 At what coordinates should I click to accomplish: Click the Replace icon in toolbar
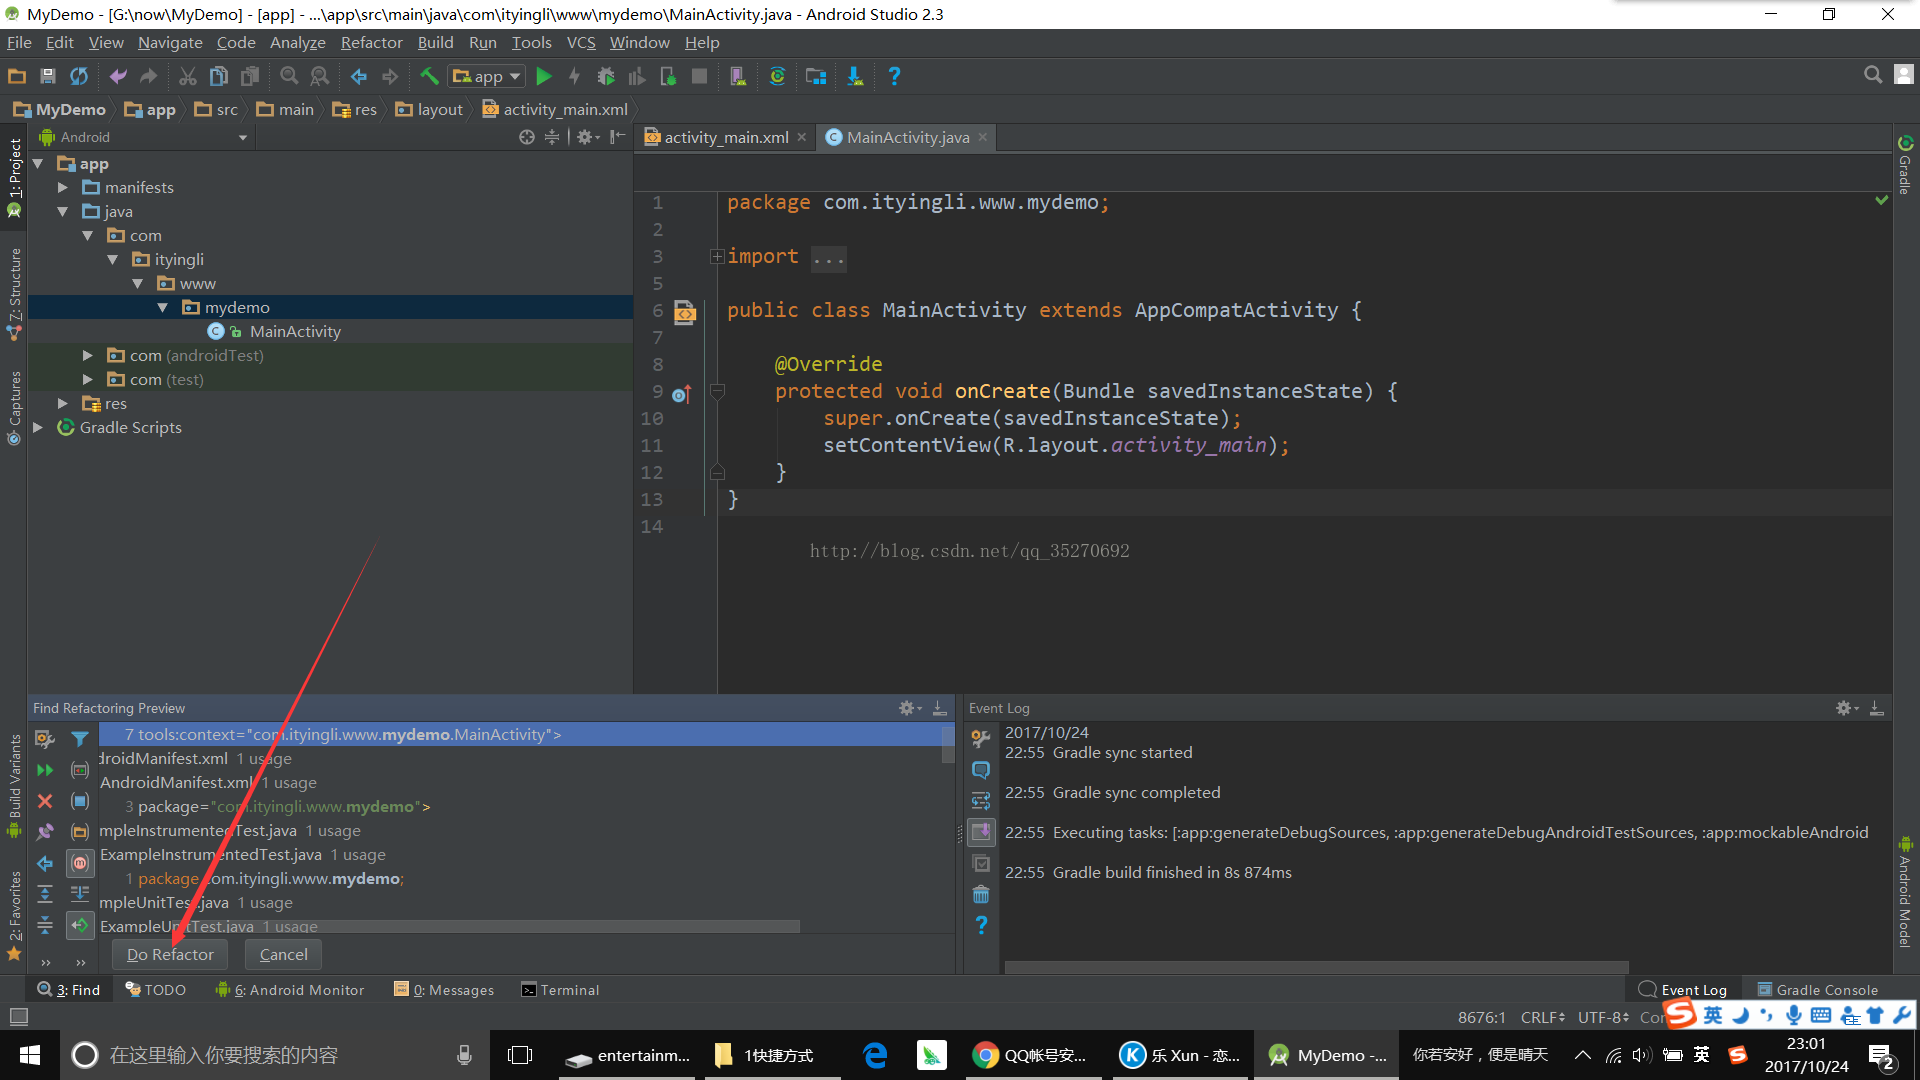coord(320,76)
